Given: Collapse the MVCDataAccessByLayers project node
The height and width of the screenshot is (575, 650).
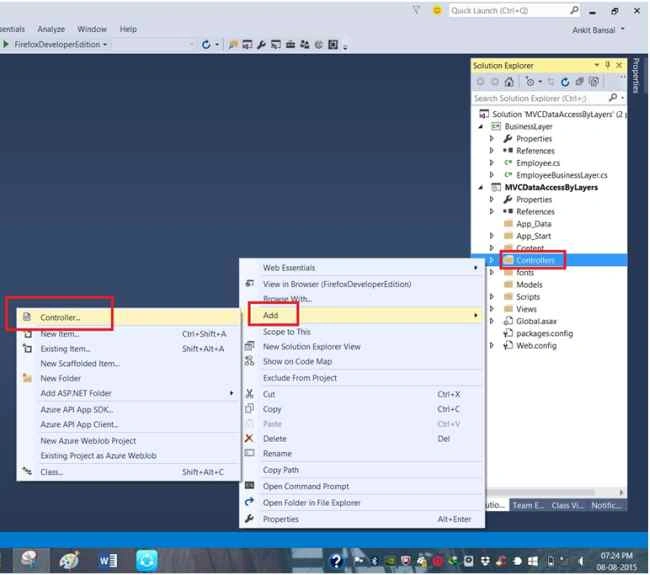Looking at the screenshot, I should 481,187.
